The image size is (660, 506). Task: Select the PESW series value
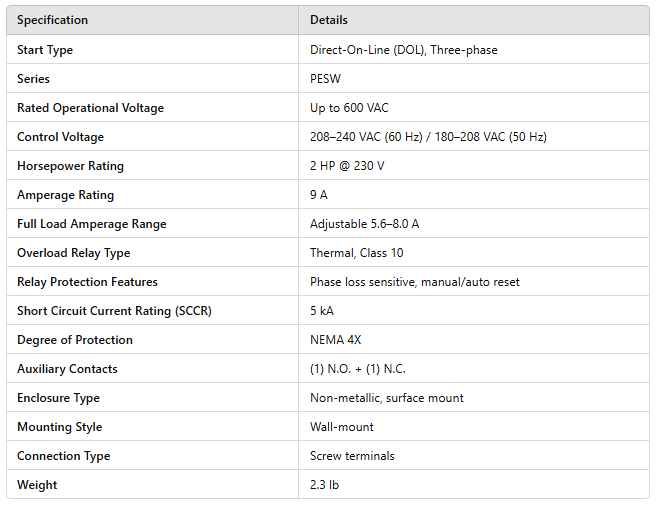pos(326,79)
